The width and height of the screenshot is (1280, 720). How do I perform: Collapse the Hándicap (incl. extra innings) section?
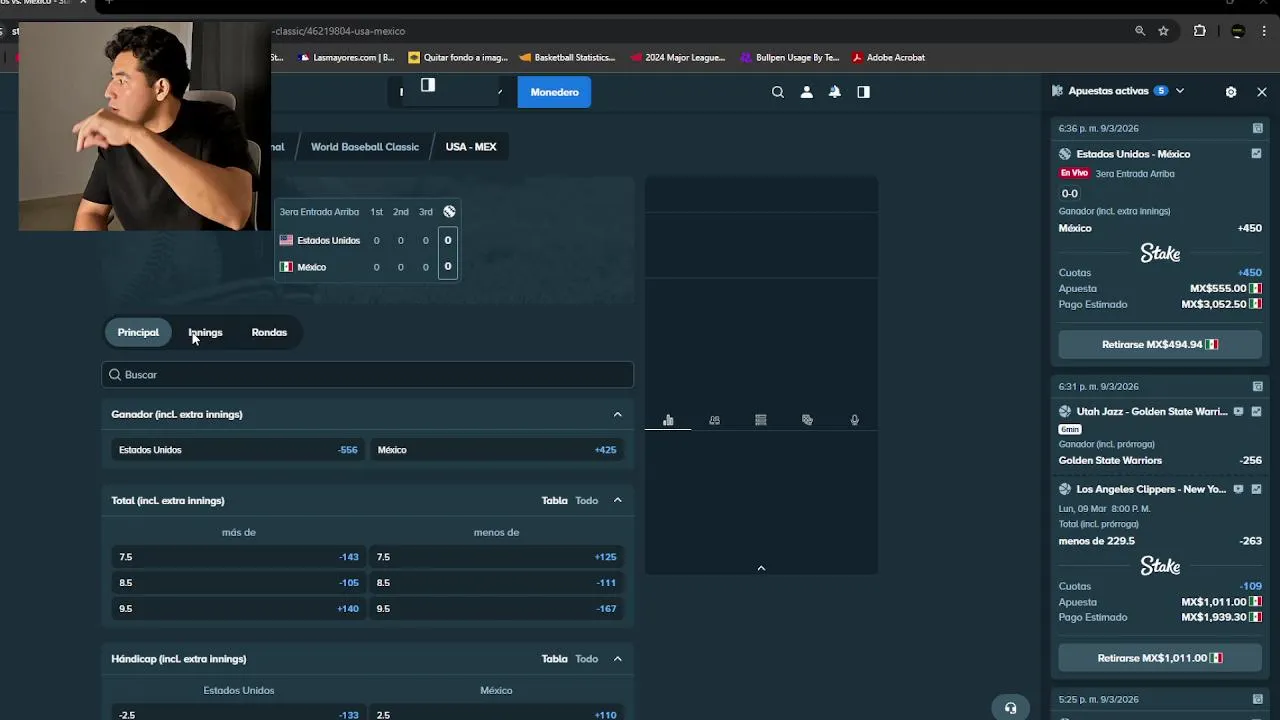[617, 658]
